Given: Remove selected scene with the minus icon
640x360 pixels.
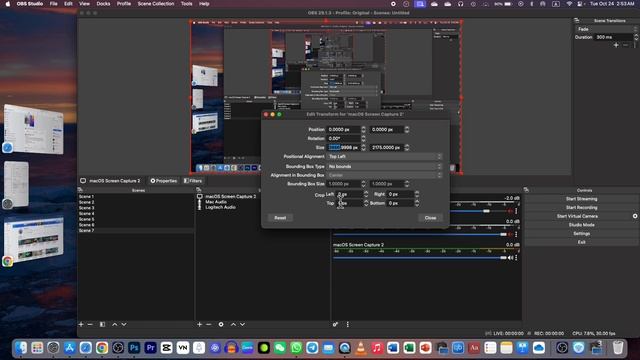Looking at the screenshot, I should click(x=90, y=324).
